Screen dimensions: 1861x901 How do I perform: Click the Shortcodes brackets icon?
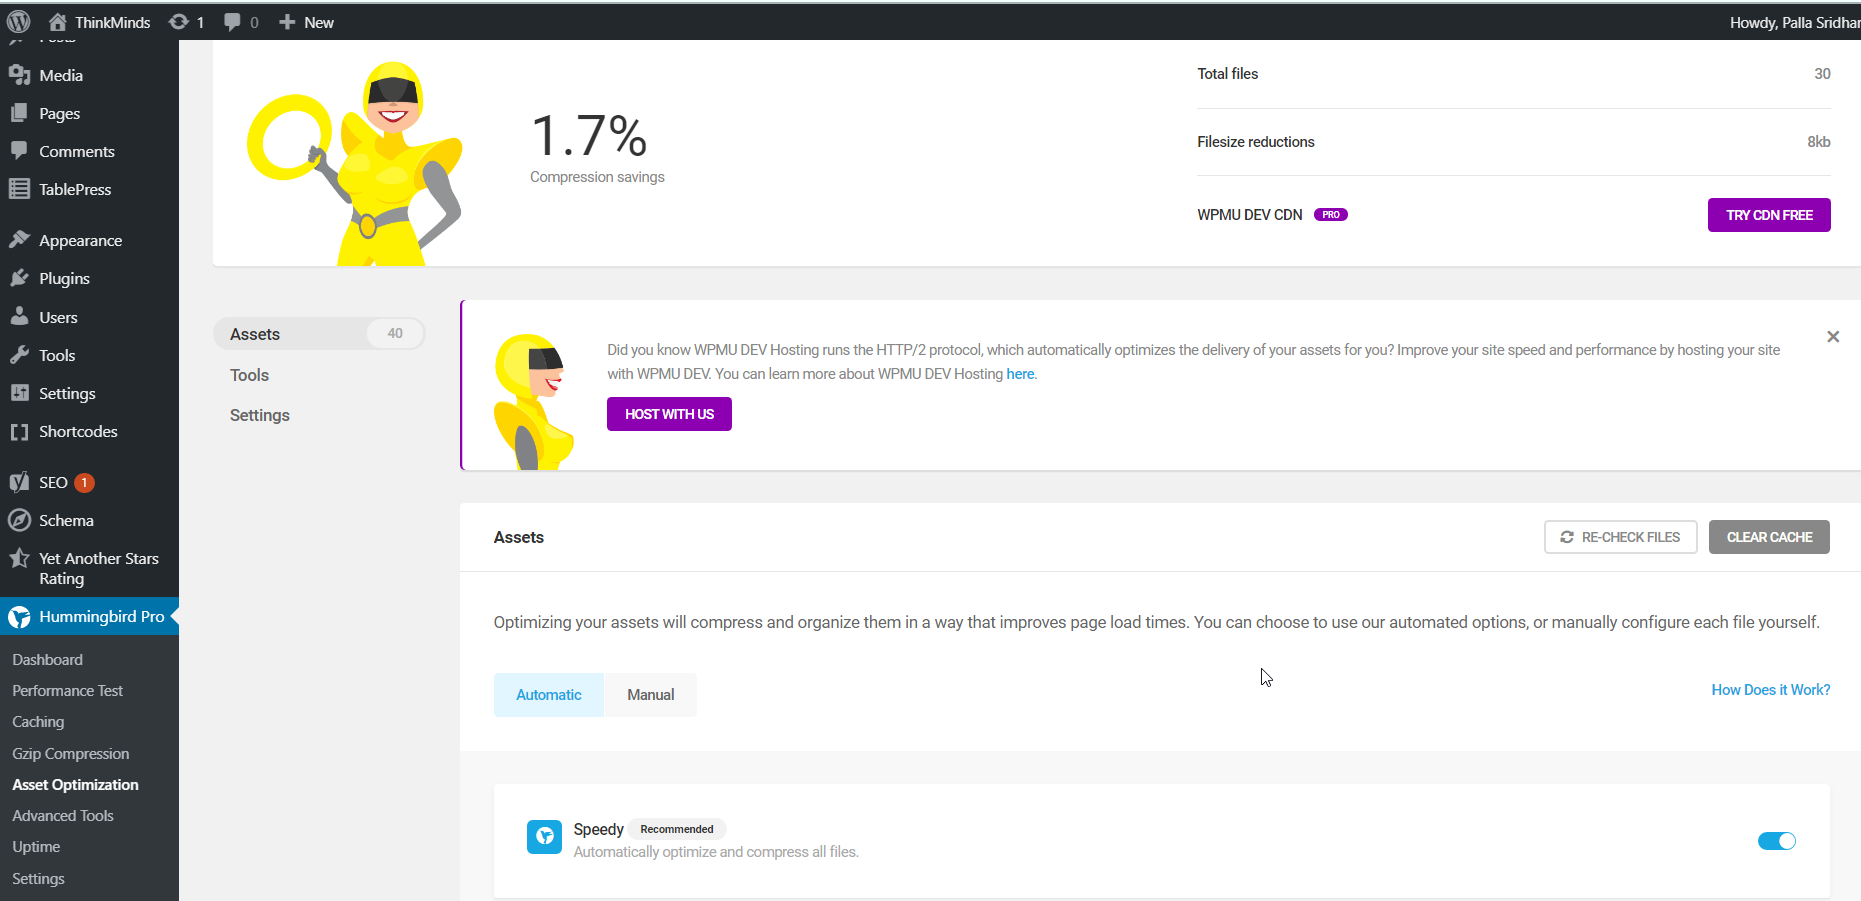pyautogui.click(x=19, y=432)
